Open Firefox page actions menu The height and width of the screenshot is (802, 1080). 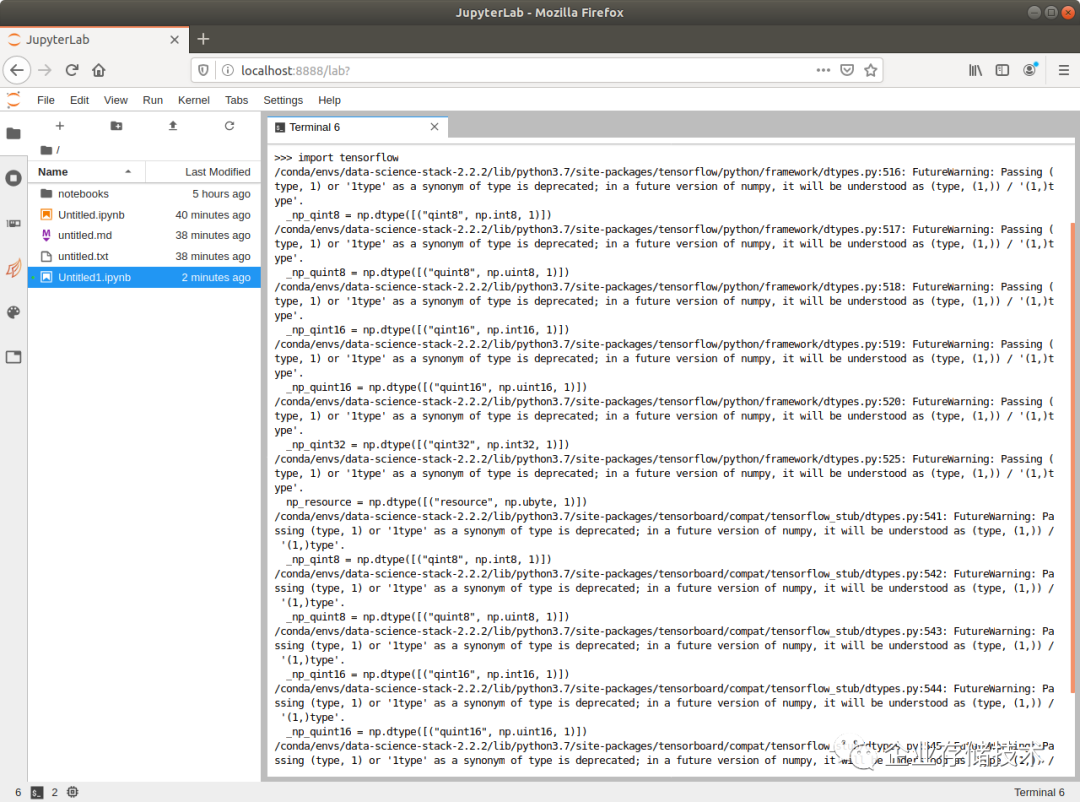pos(823,70)
